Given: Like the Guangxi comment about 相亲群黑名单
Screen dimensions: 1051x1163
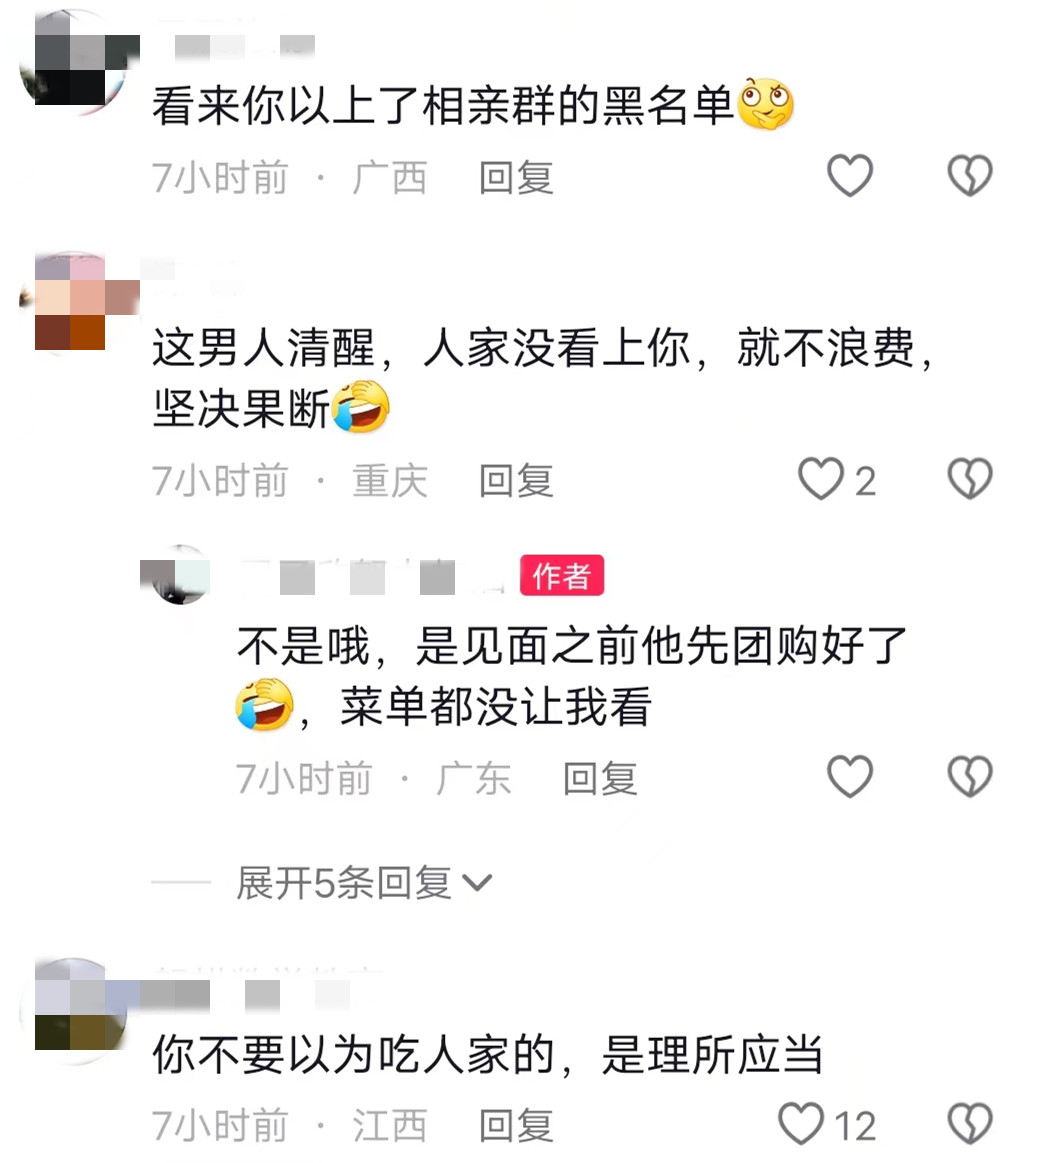Looking at the screenshot, I should click(x=849, y=176).
